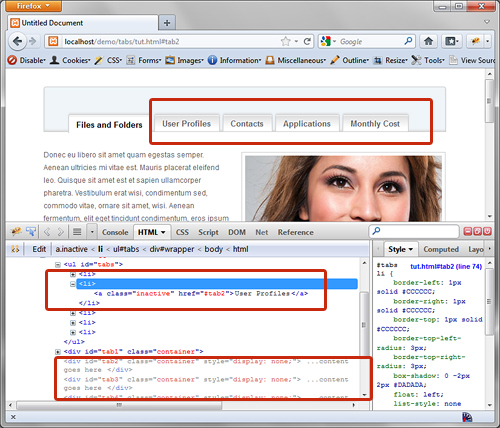The width and height of the screenshot is (500, 428).
Task: Switch to the Applications page tab
Action: pos(307,124)
